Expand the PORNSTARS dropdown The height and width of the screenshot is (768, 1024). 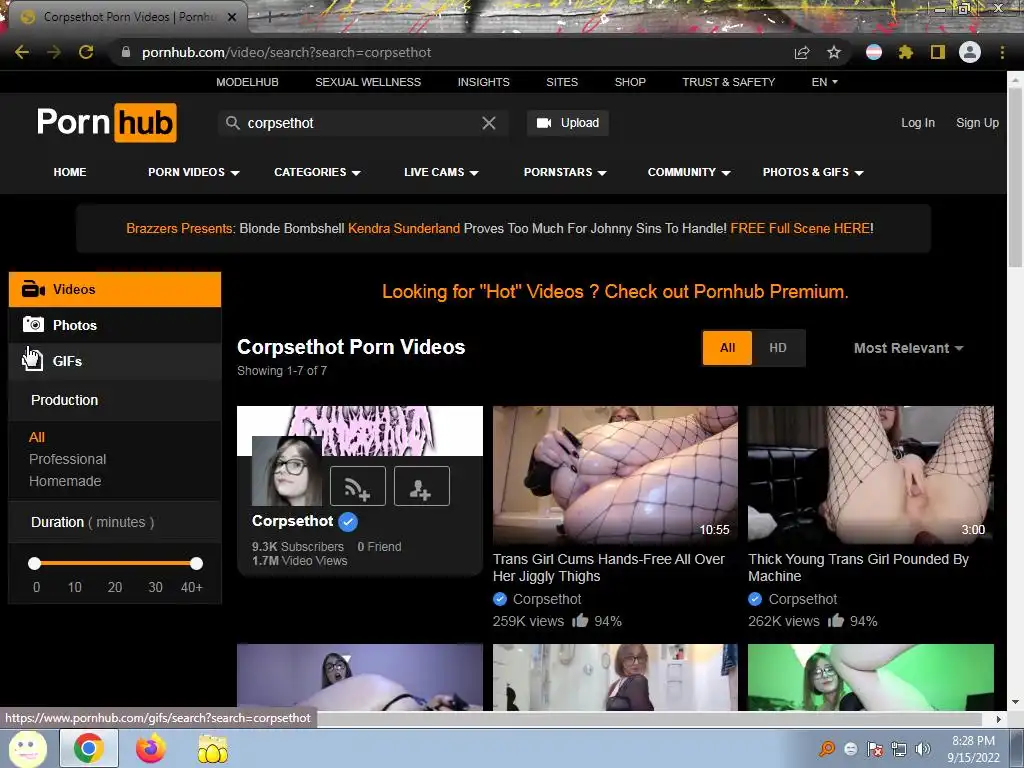pyautogui.click(x=565, y=172)
